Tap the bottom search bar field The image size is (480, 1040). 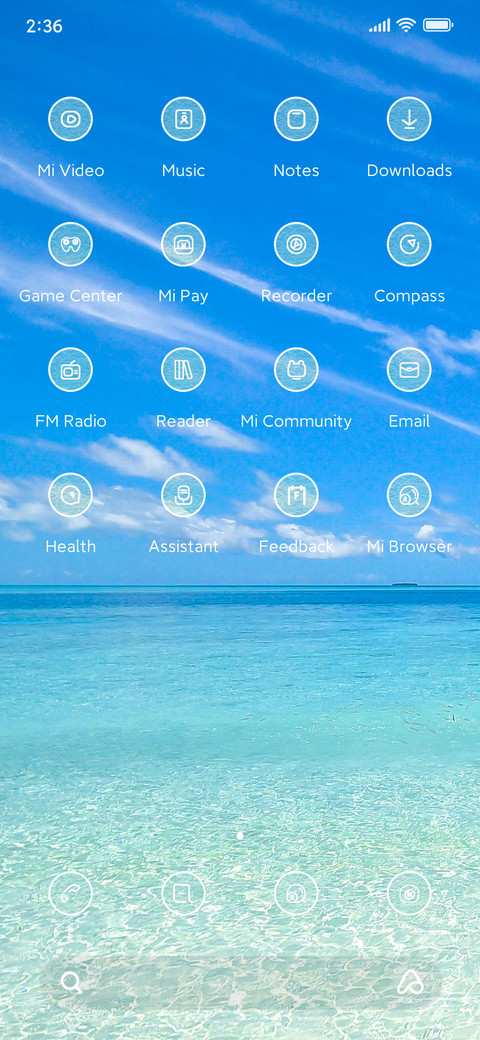pos(240,983)
